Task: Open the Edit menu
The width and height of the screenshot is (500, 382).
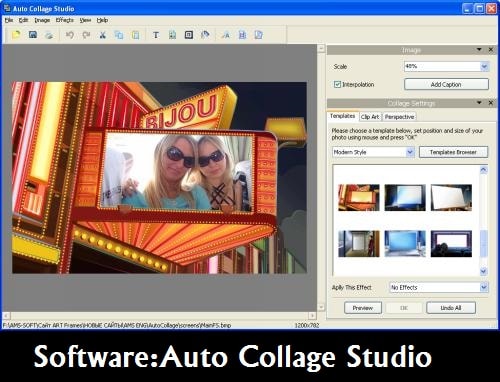Action: click(23, 20)
